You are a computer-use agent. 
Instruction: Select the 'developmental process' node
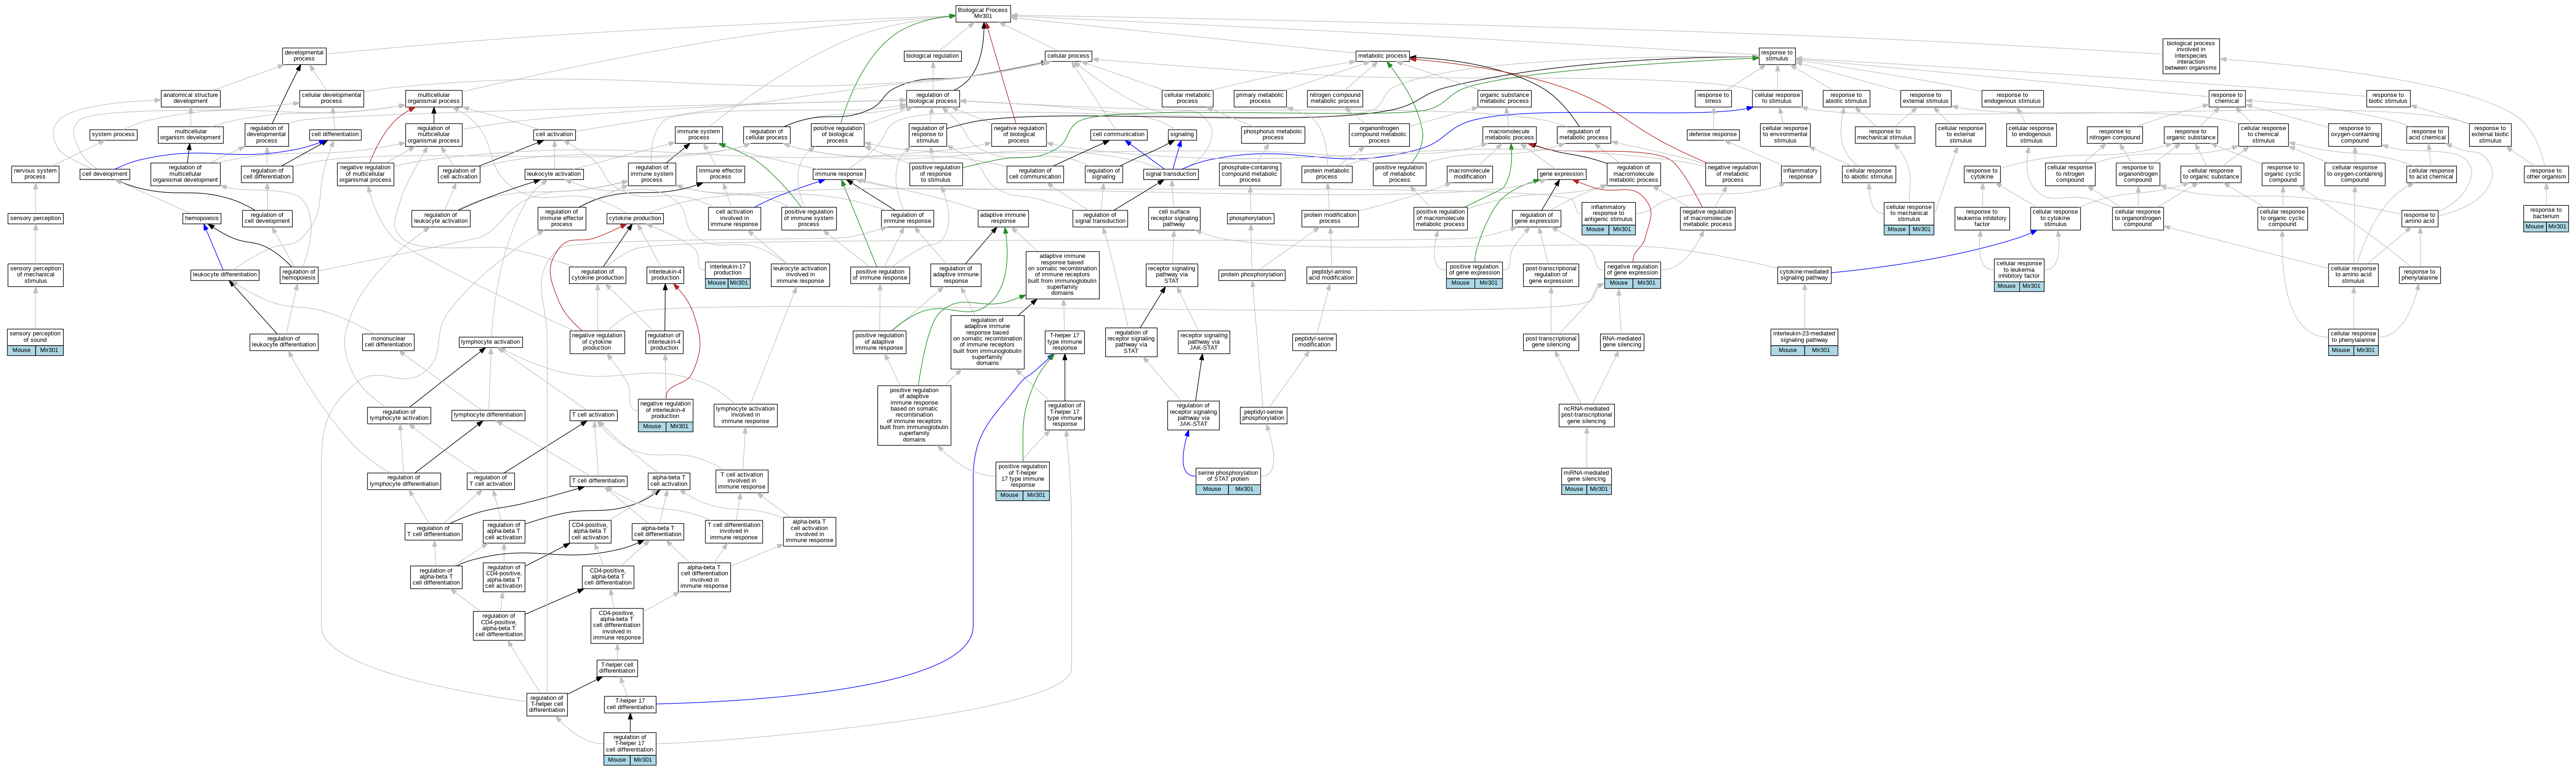point(304,56)
